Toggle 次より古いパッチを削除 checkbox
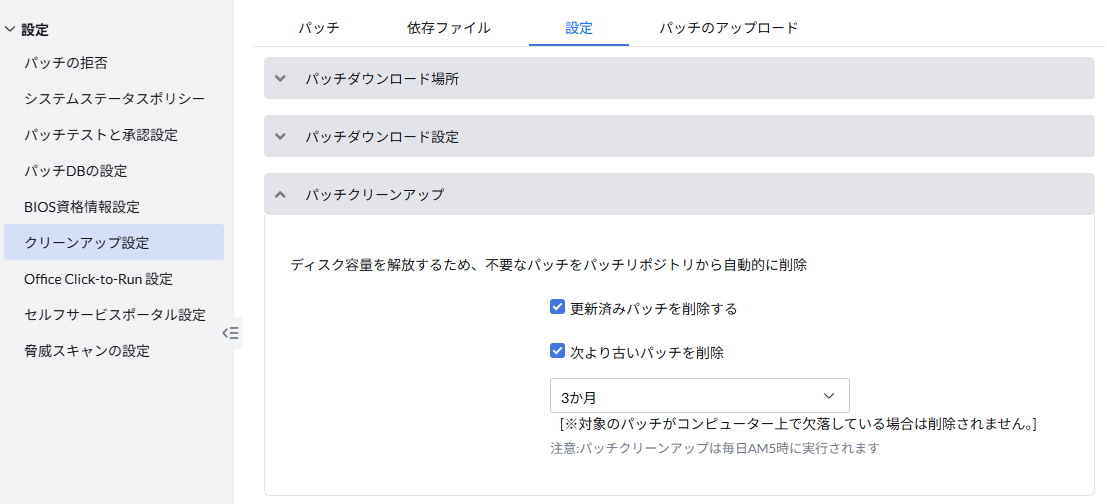The height and width of the screenshot is (504, 1107). tap(558, 352)
